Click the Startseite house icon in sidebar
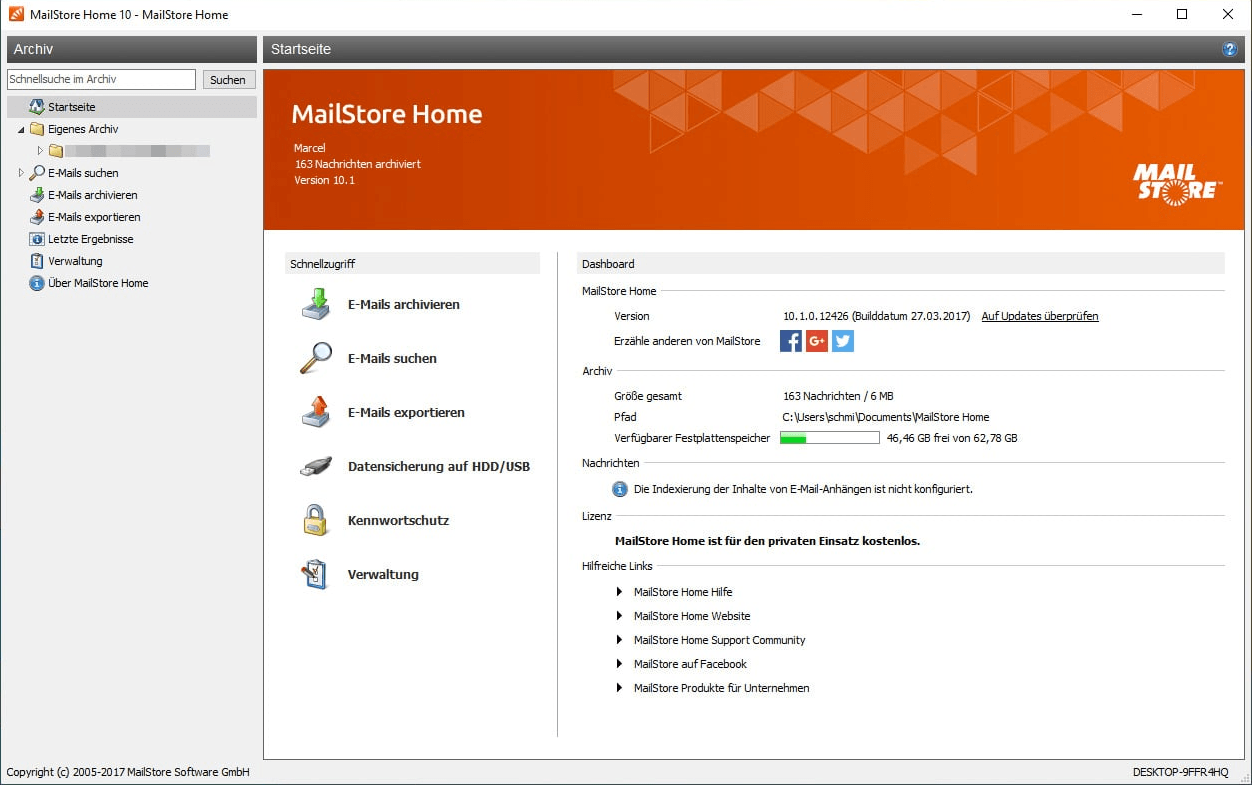The width and height of the screenshot is (1252, 785). point(37,107)
